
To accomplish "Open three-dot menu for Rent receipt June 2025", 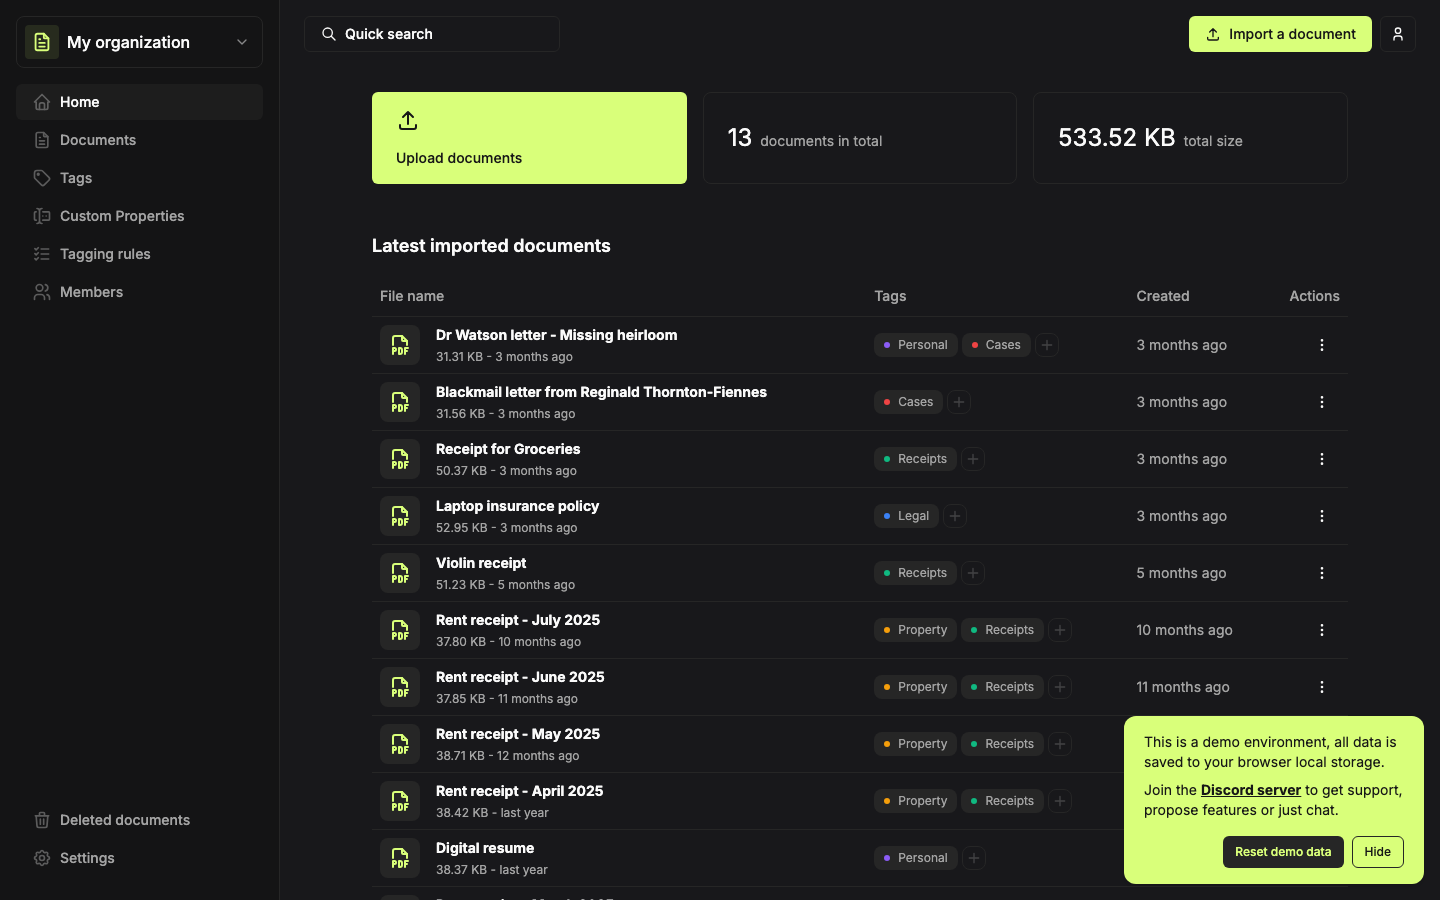I will coord(1321,687).
